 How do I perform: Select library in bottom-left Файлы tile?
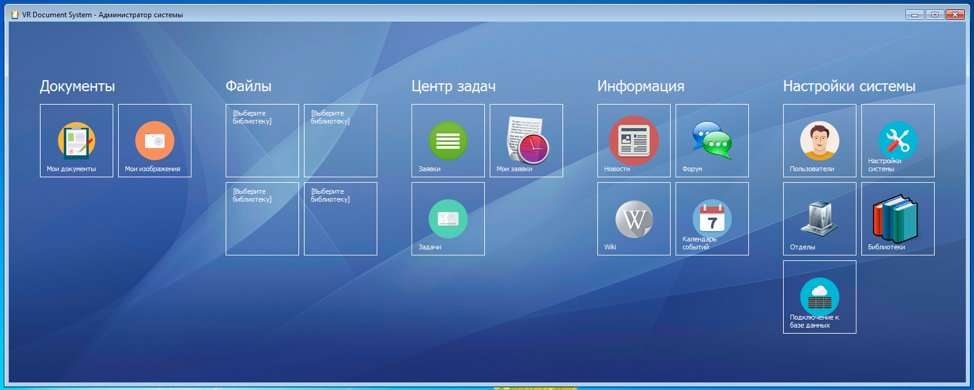(x=262, y=219)
